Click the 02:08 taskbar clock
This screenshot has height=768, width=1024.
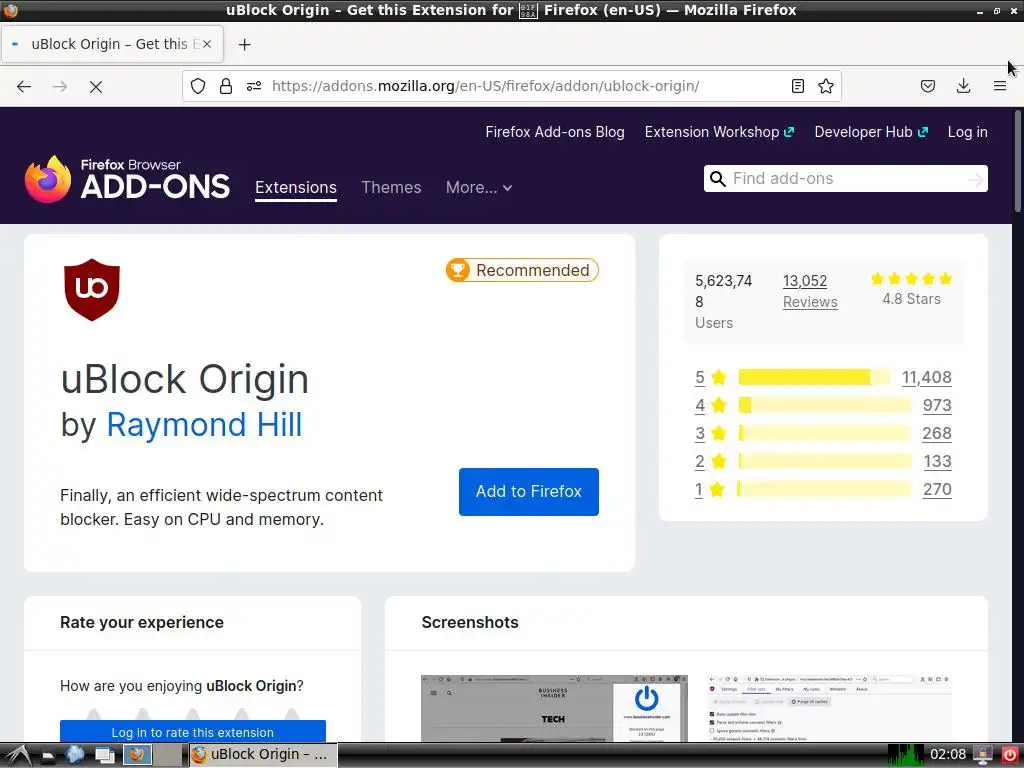[948, 755]
